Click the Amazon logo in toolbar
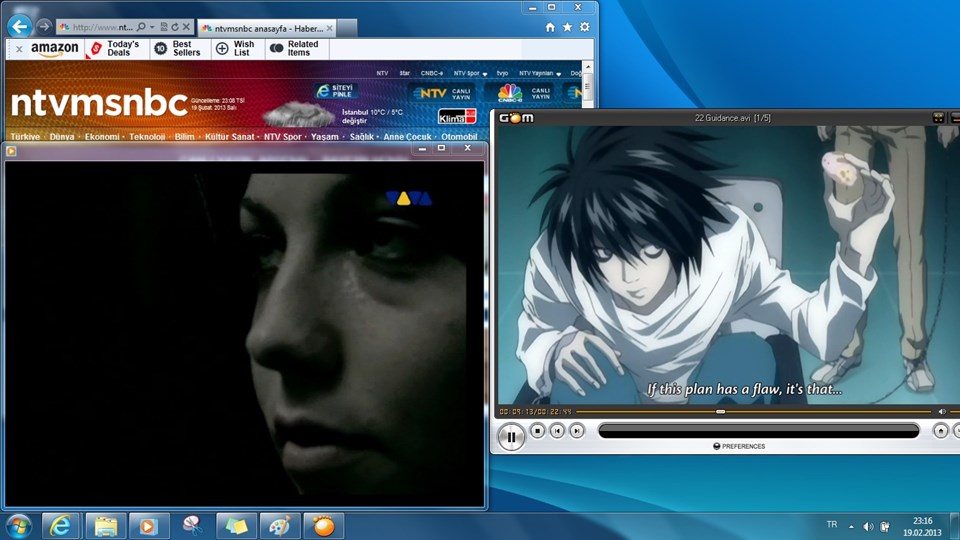Viewport: 960px width, 540px height. (54, 49)
